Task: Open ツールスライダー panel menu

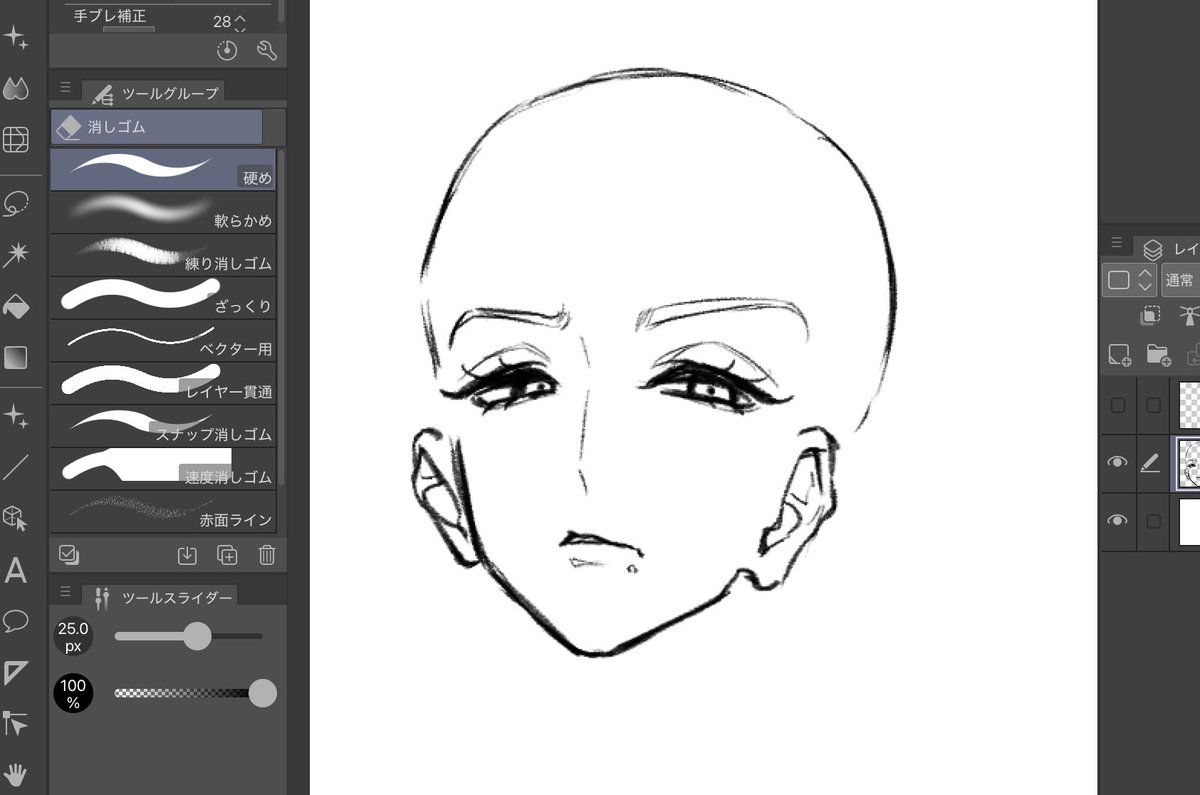Action: click(65, 590)
